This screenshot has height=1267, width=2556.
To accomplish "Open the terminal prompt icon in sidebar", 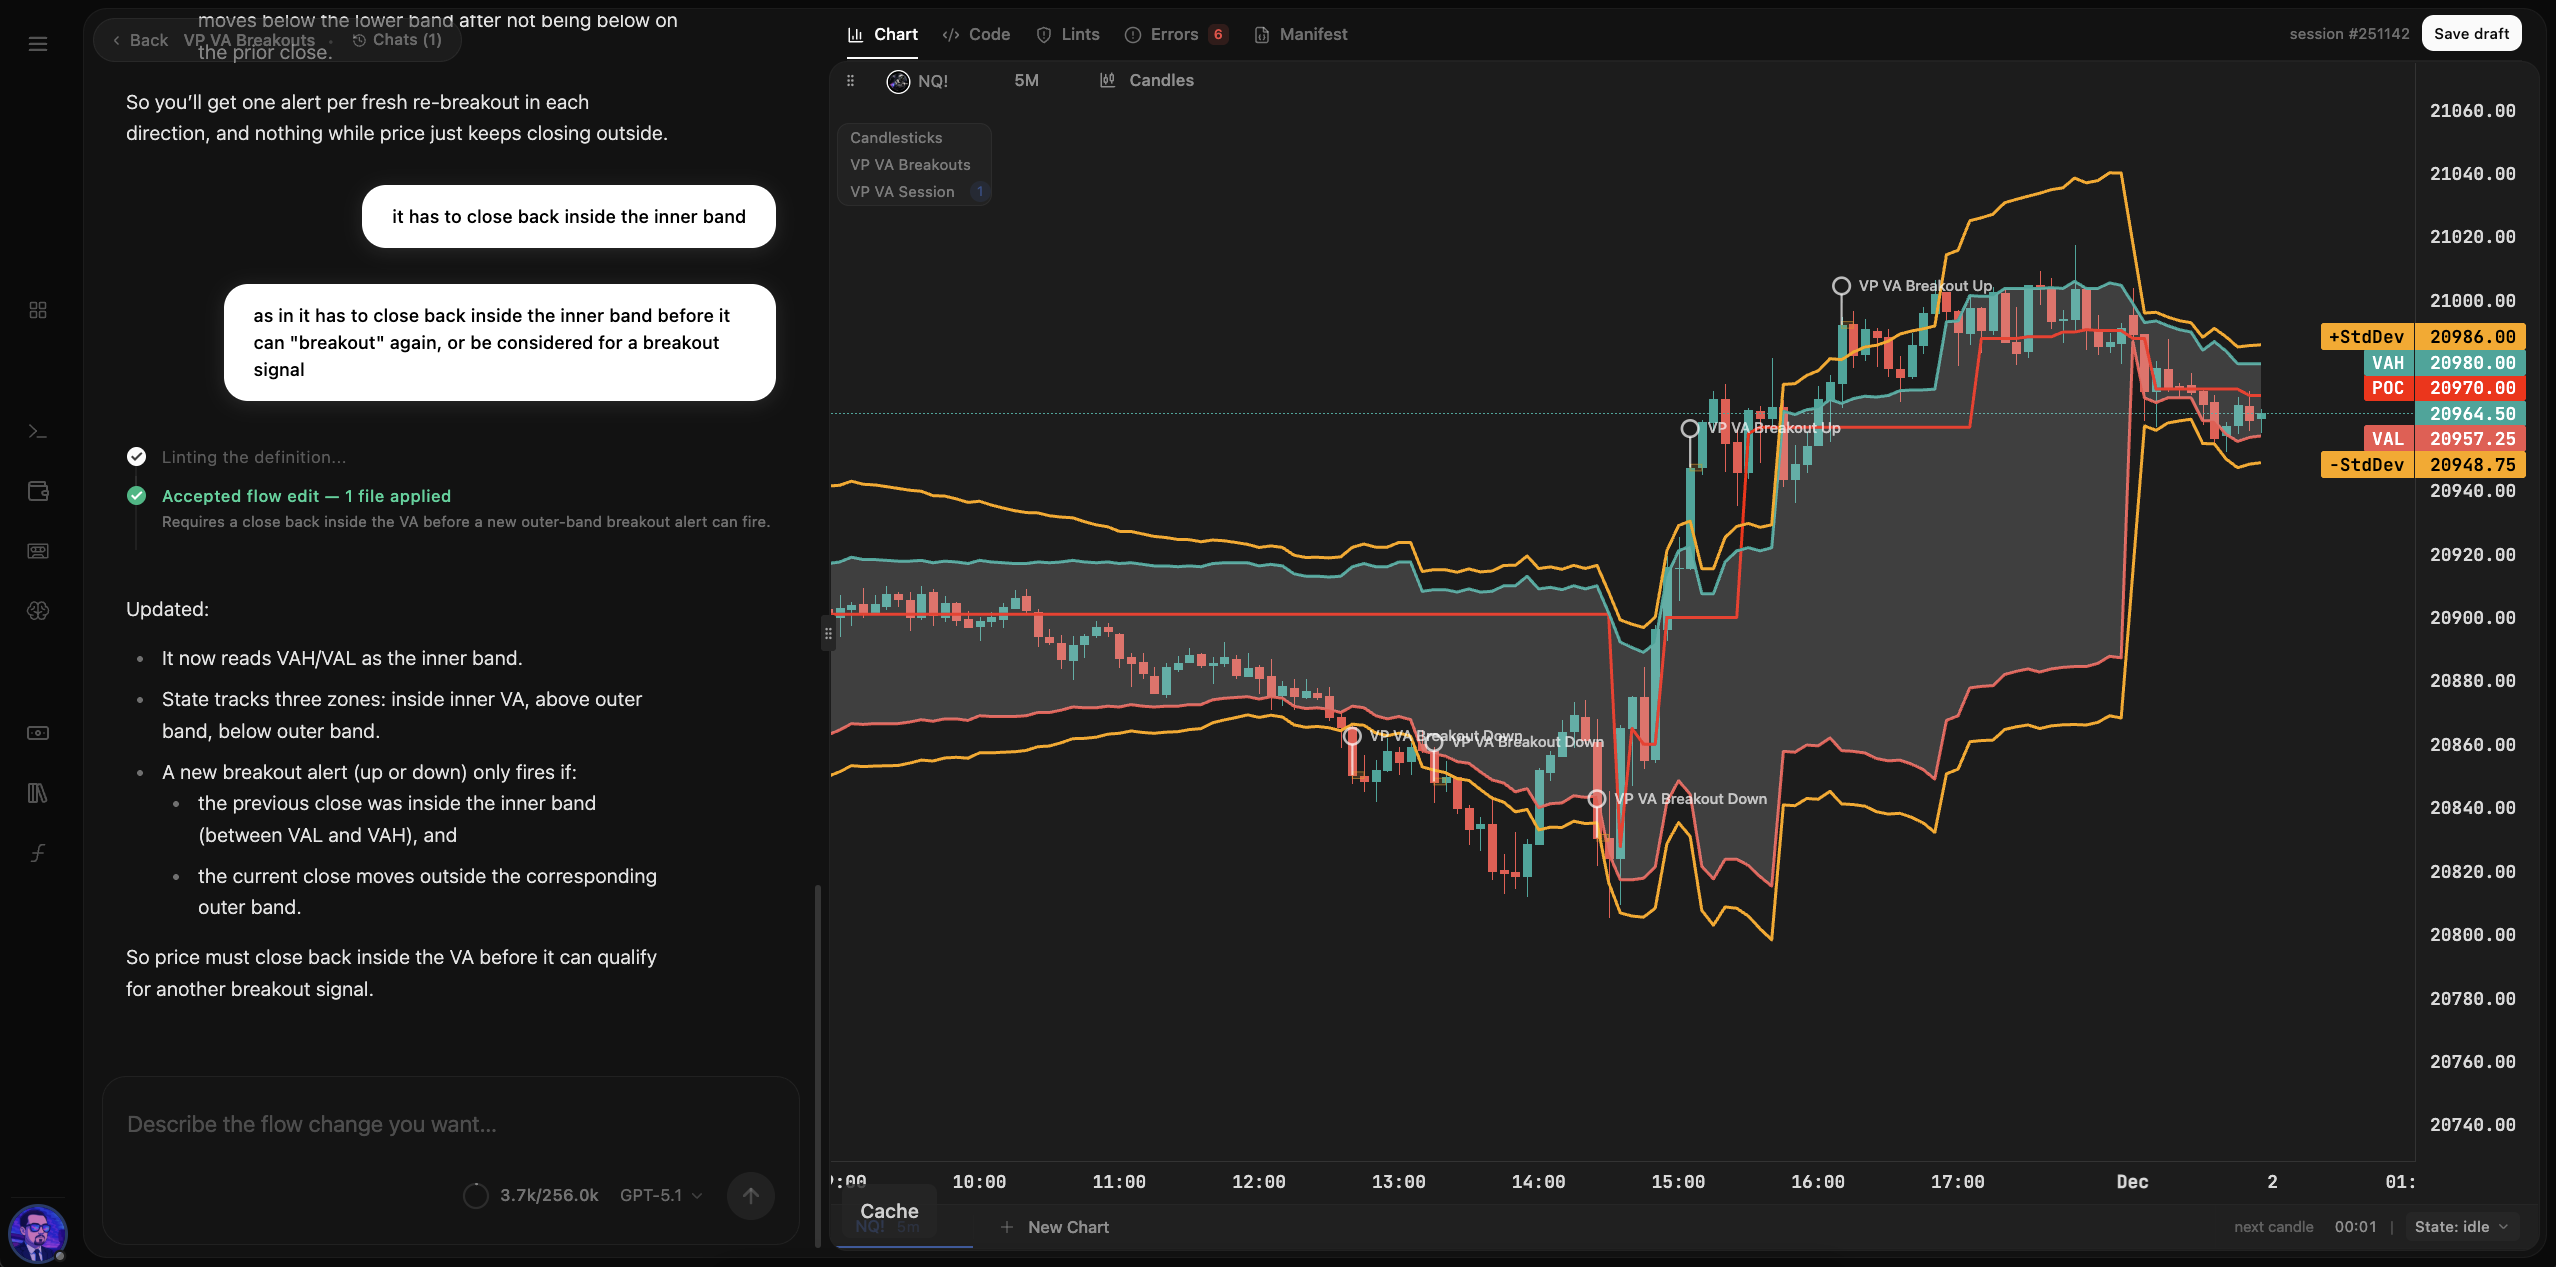I will pyautogui.click(x=38, y=431).
